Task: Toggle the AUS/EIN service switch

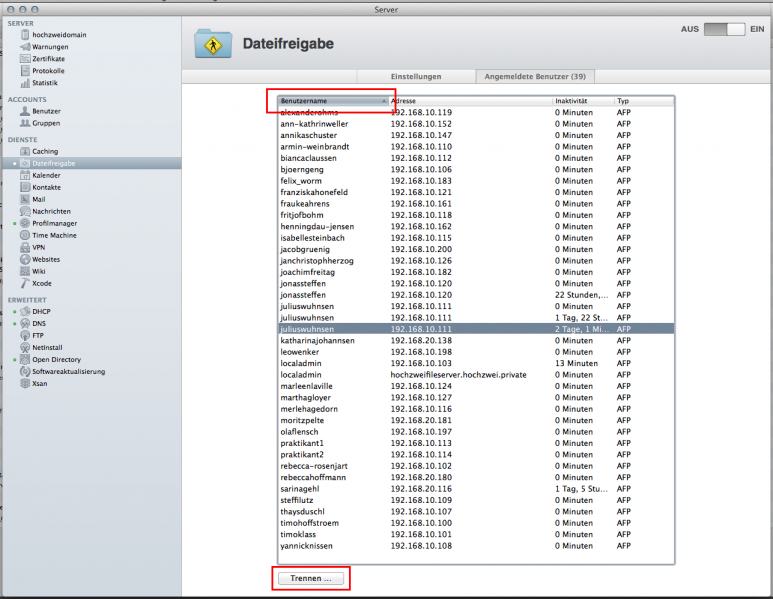Action: click(725, 30)
